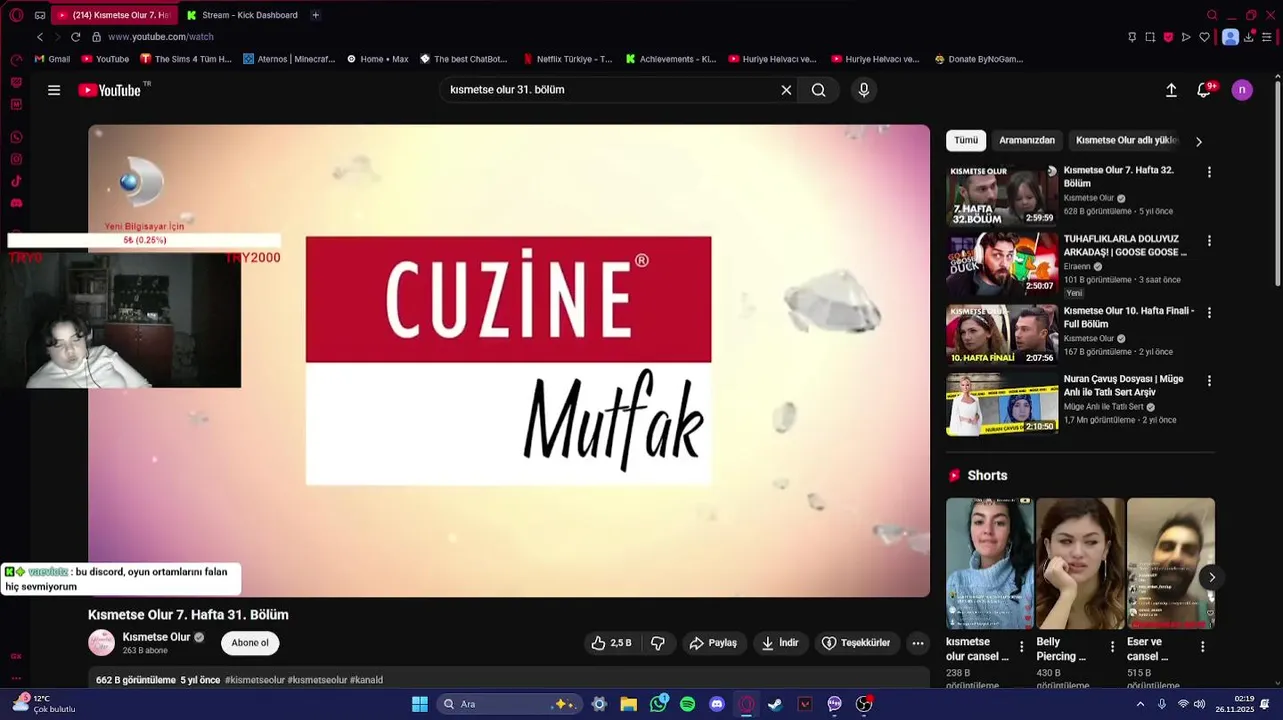Switch to the Kısmetse Olur YouTube tab
Image resolution: width=1283 pixels, height=720 pixels.
[113, 15]
